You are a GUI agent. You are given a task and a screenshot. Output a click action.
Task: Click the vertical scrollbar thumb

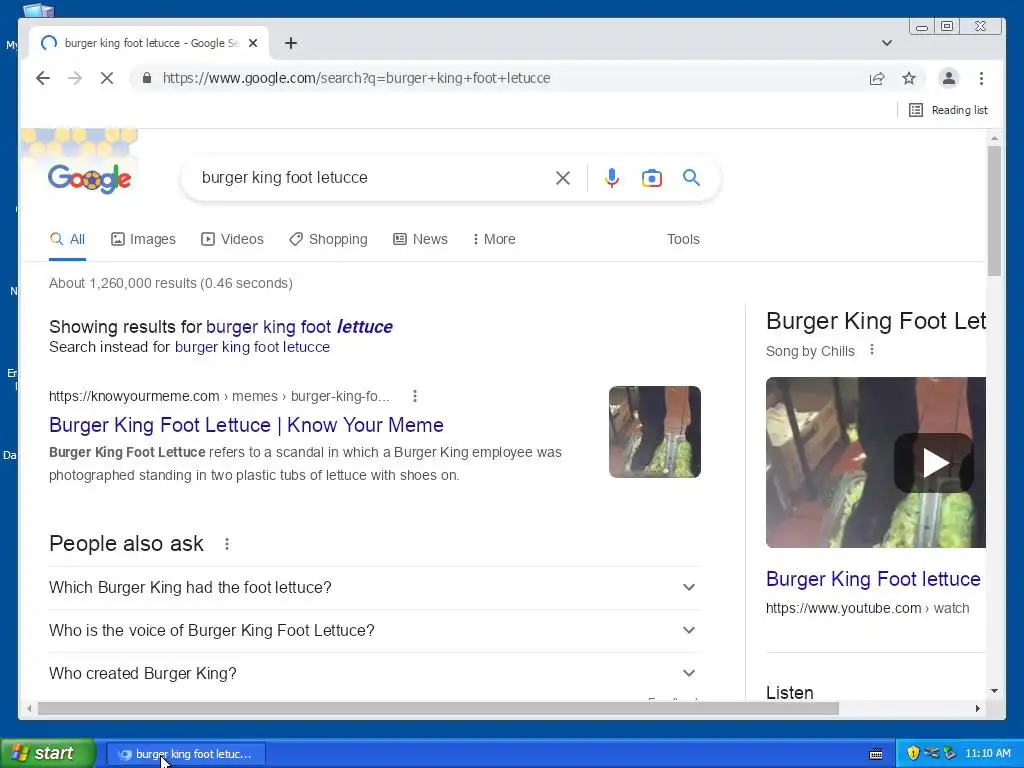pyautogui.click(x=994, y=211)
